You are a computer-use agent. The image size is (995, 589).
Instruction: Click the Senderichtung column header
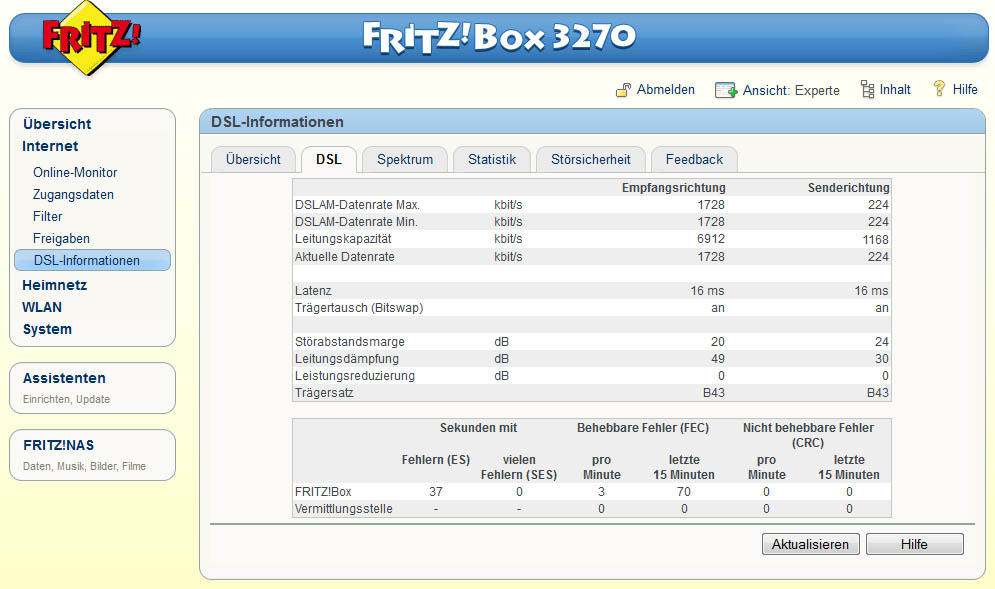tap(848, 188)
